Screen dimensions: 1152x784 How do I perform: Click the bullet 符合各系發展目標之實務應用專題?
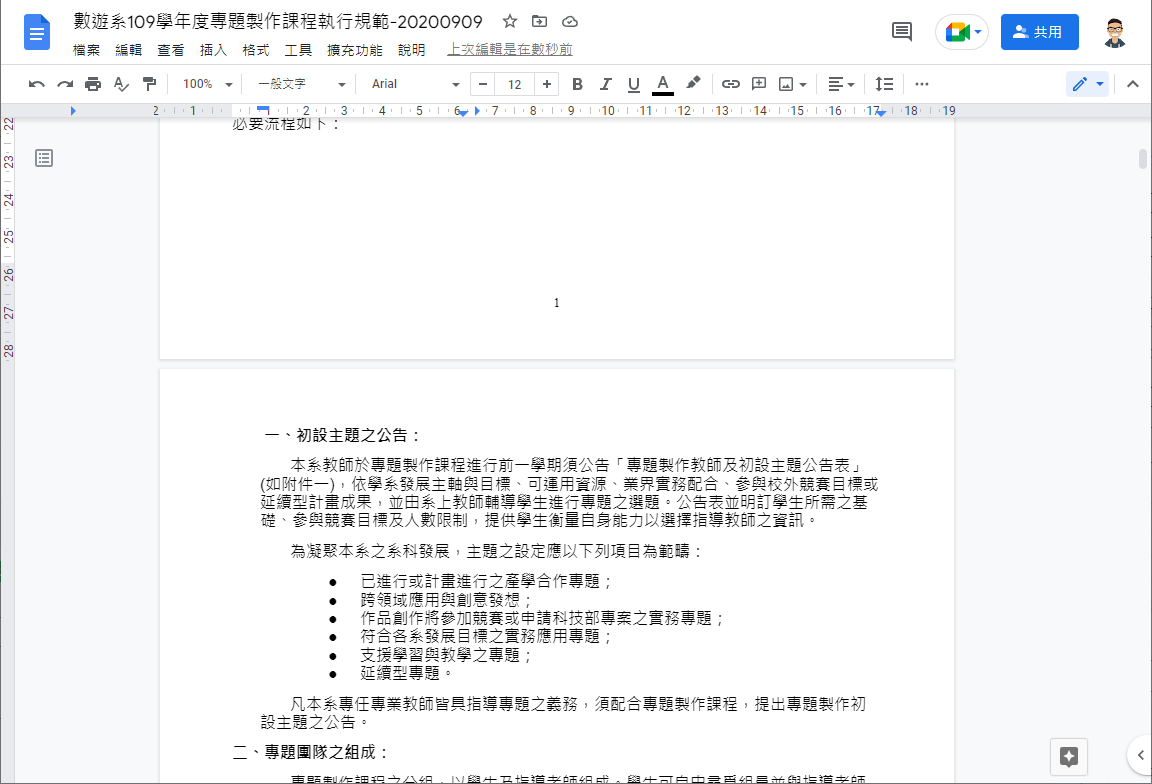pyautogui.click(x=487, y=636)
